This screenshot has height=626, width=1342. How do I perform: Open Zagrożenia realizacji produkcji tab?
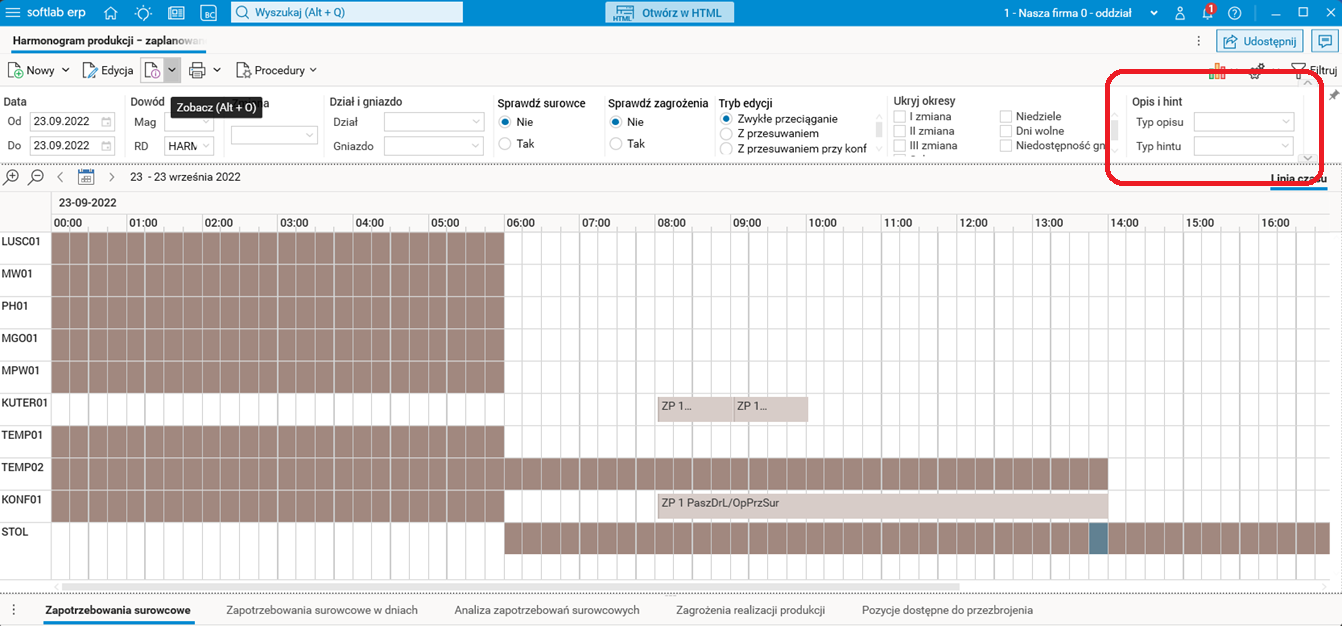pyautogui.click(x=750, y=610)
